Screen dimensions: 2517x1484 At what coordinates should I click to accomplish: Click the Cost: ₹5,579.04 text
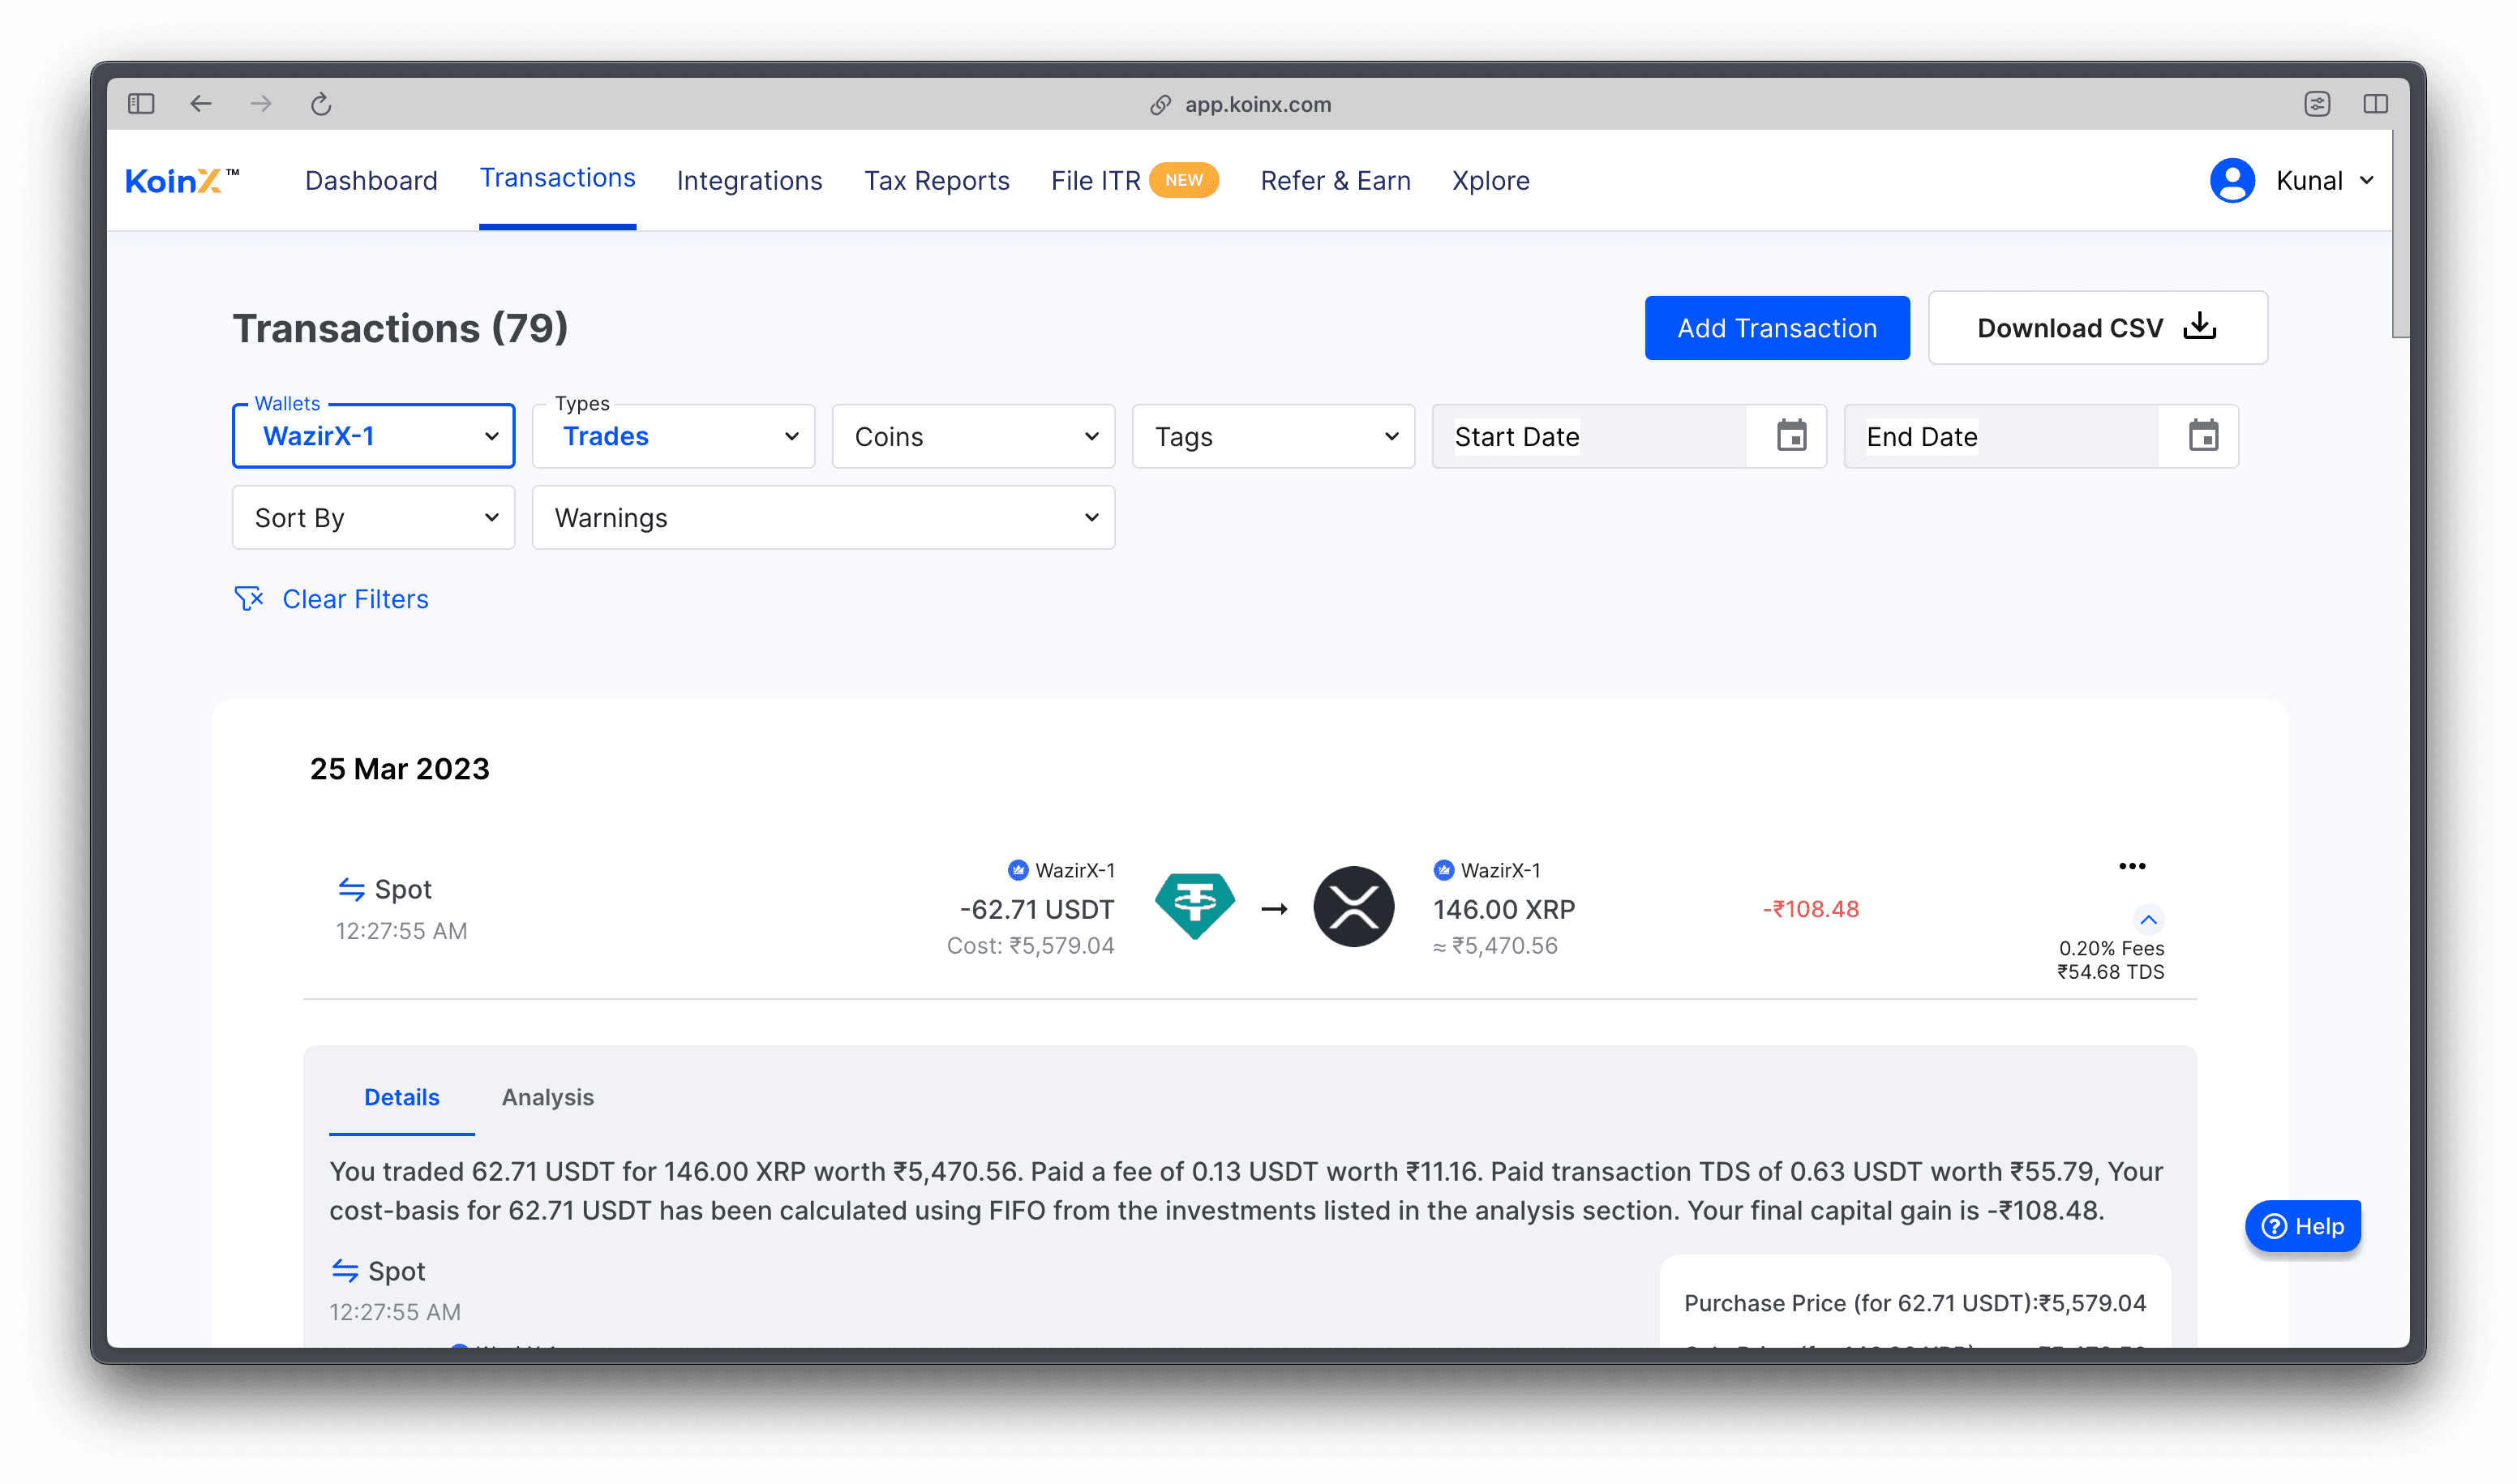pos(1031,946)
